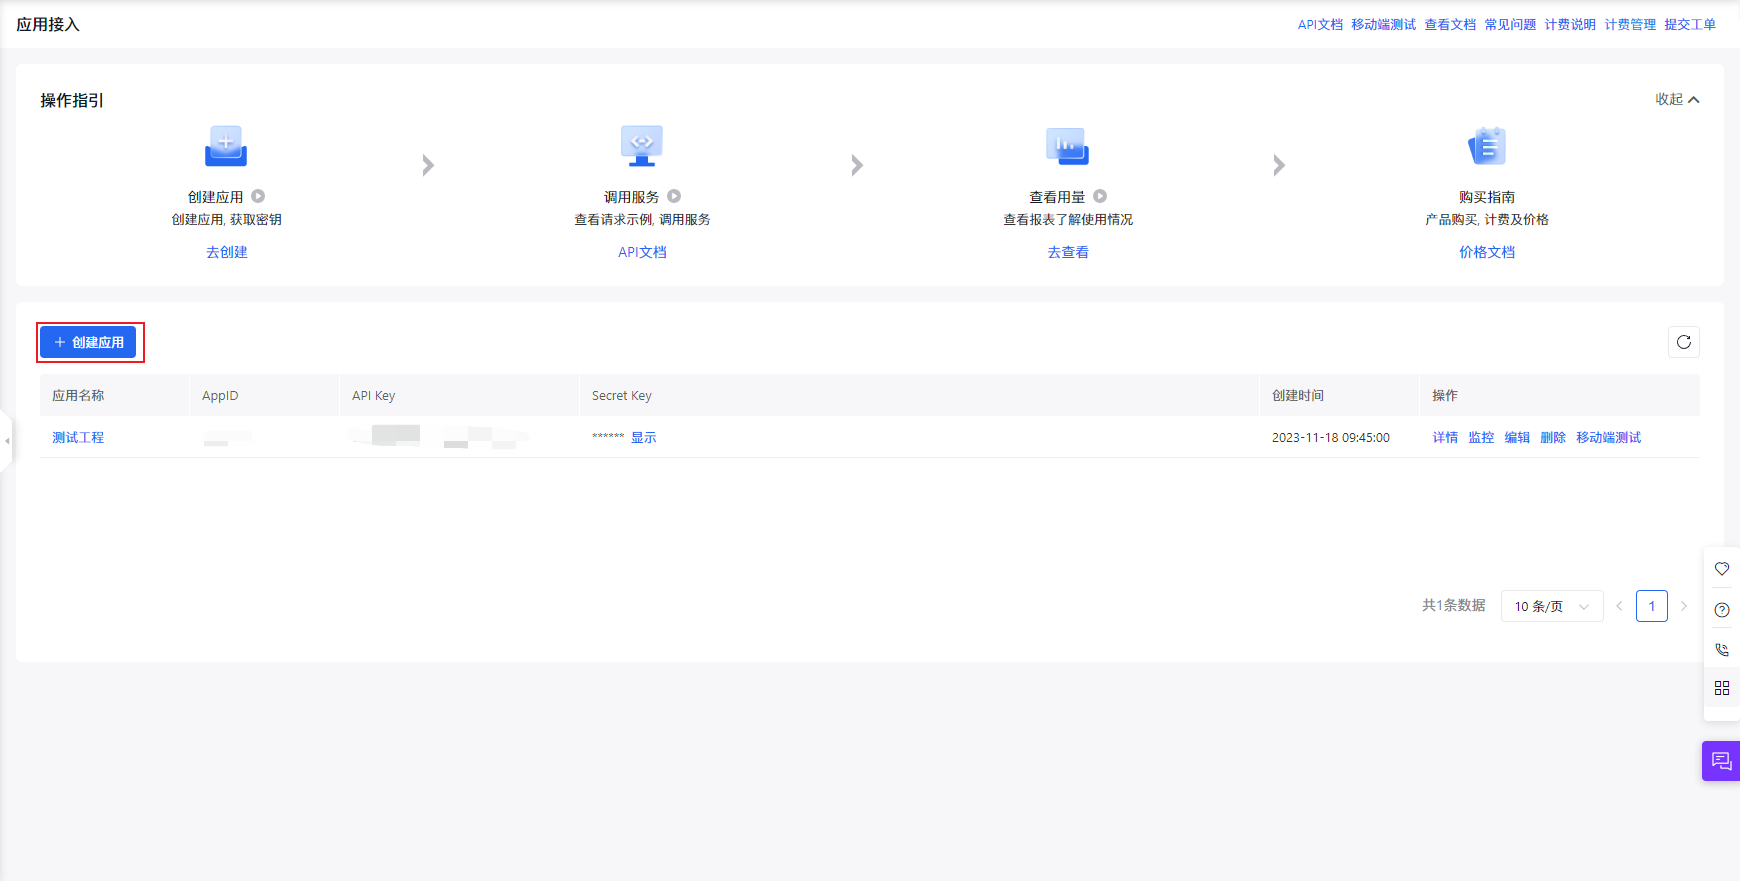Expand the collapsed left sidebar handle
Viewport: 1740px width, 881px height.
[x=6, y=440]
